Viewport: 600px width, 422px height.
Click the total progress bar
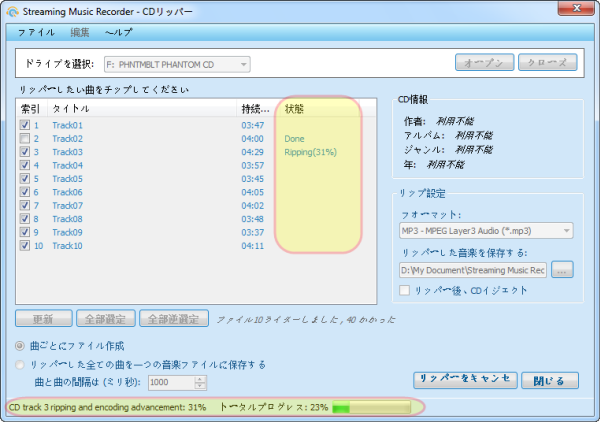click(371, 407)
